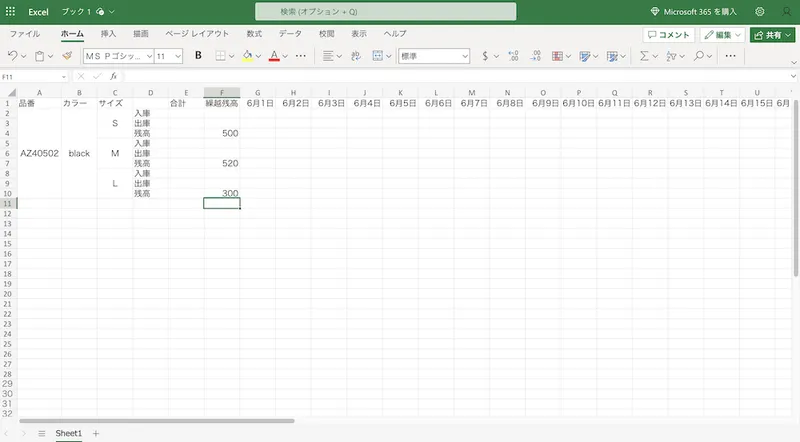Click the 共有 share button
Viewport: 800px width, 442px height.
(772, 35)
